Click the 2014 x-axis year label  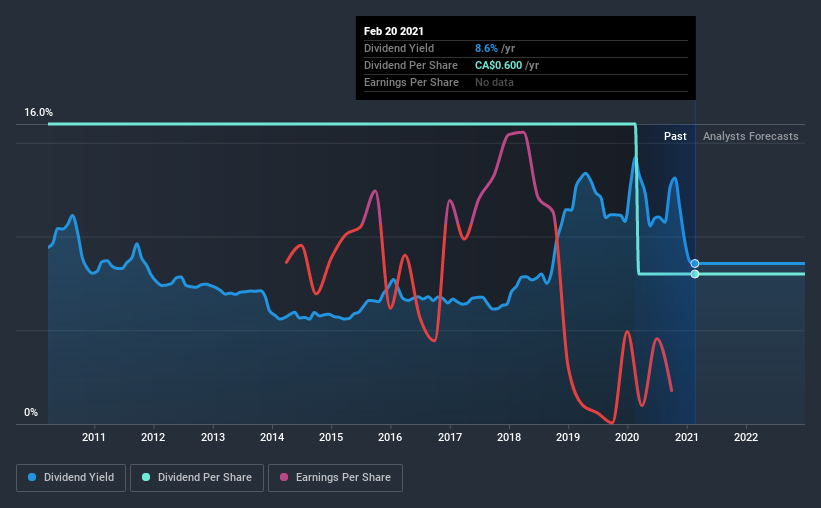(272, 437)
